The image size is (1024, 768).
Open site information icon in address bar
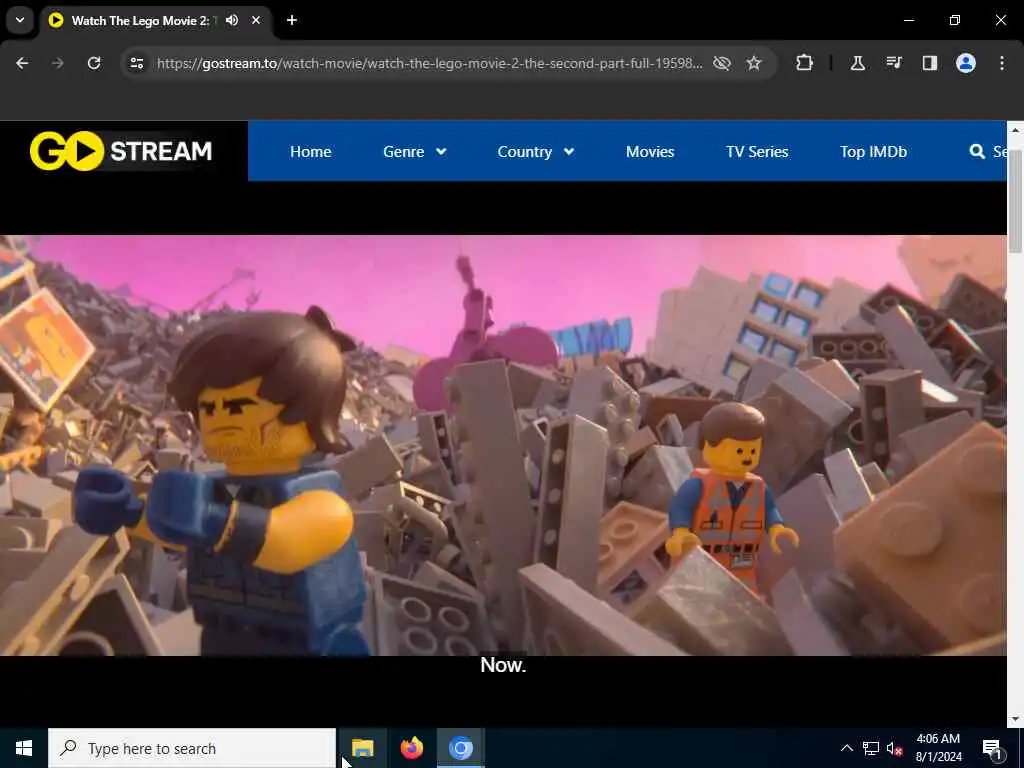tap(136, 63)
